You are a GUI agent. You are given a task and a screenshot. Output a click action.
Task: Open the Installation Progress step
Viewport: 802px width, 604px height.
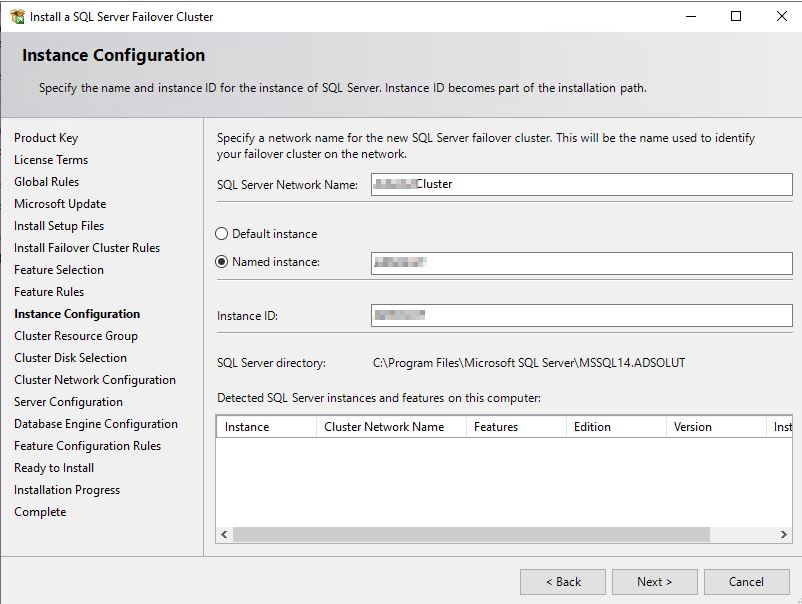(67, 490)
